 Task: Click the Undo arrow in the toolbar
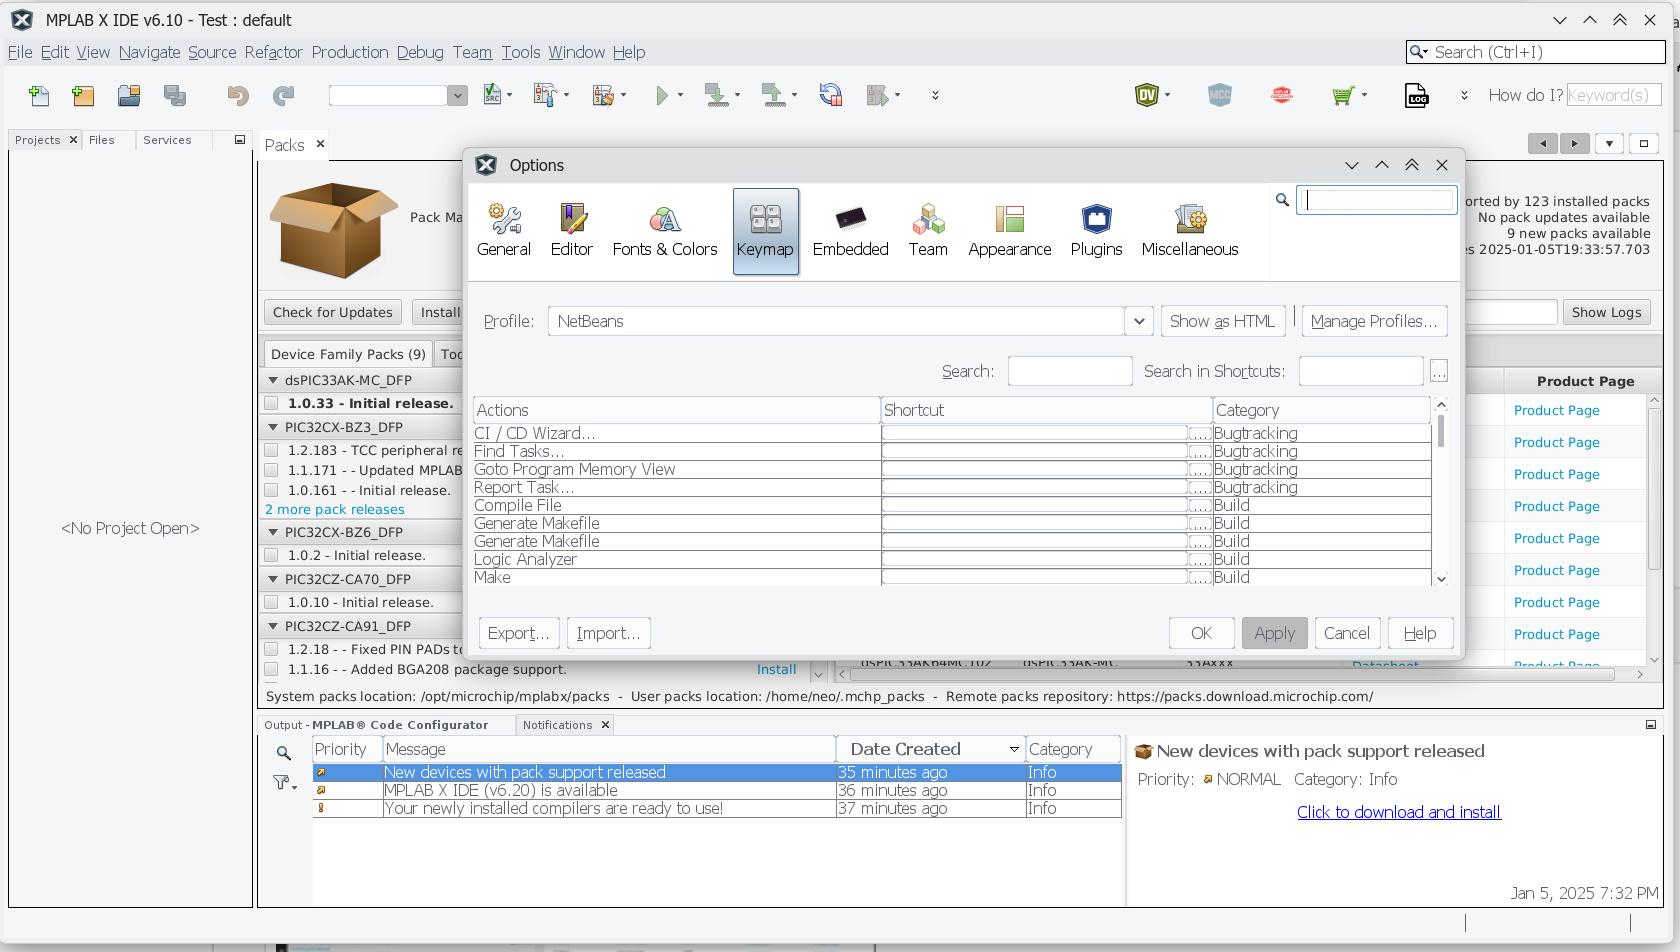coord(237,95)
